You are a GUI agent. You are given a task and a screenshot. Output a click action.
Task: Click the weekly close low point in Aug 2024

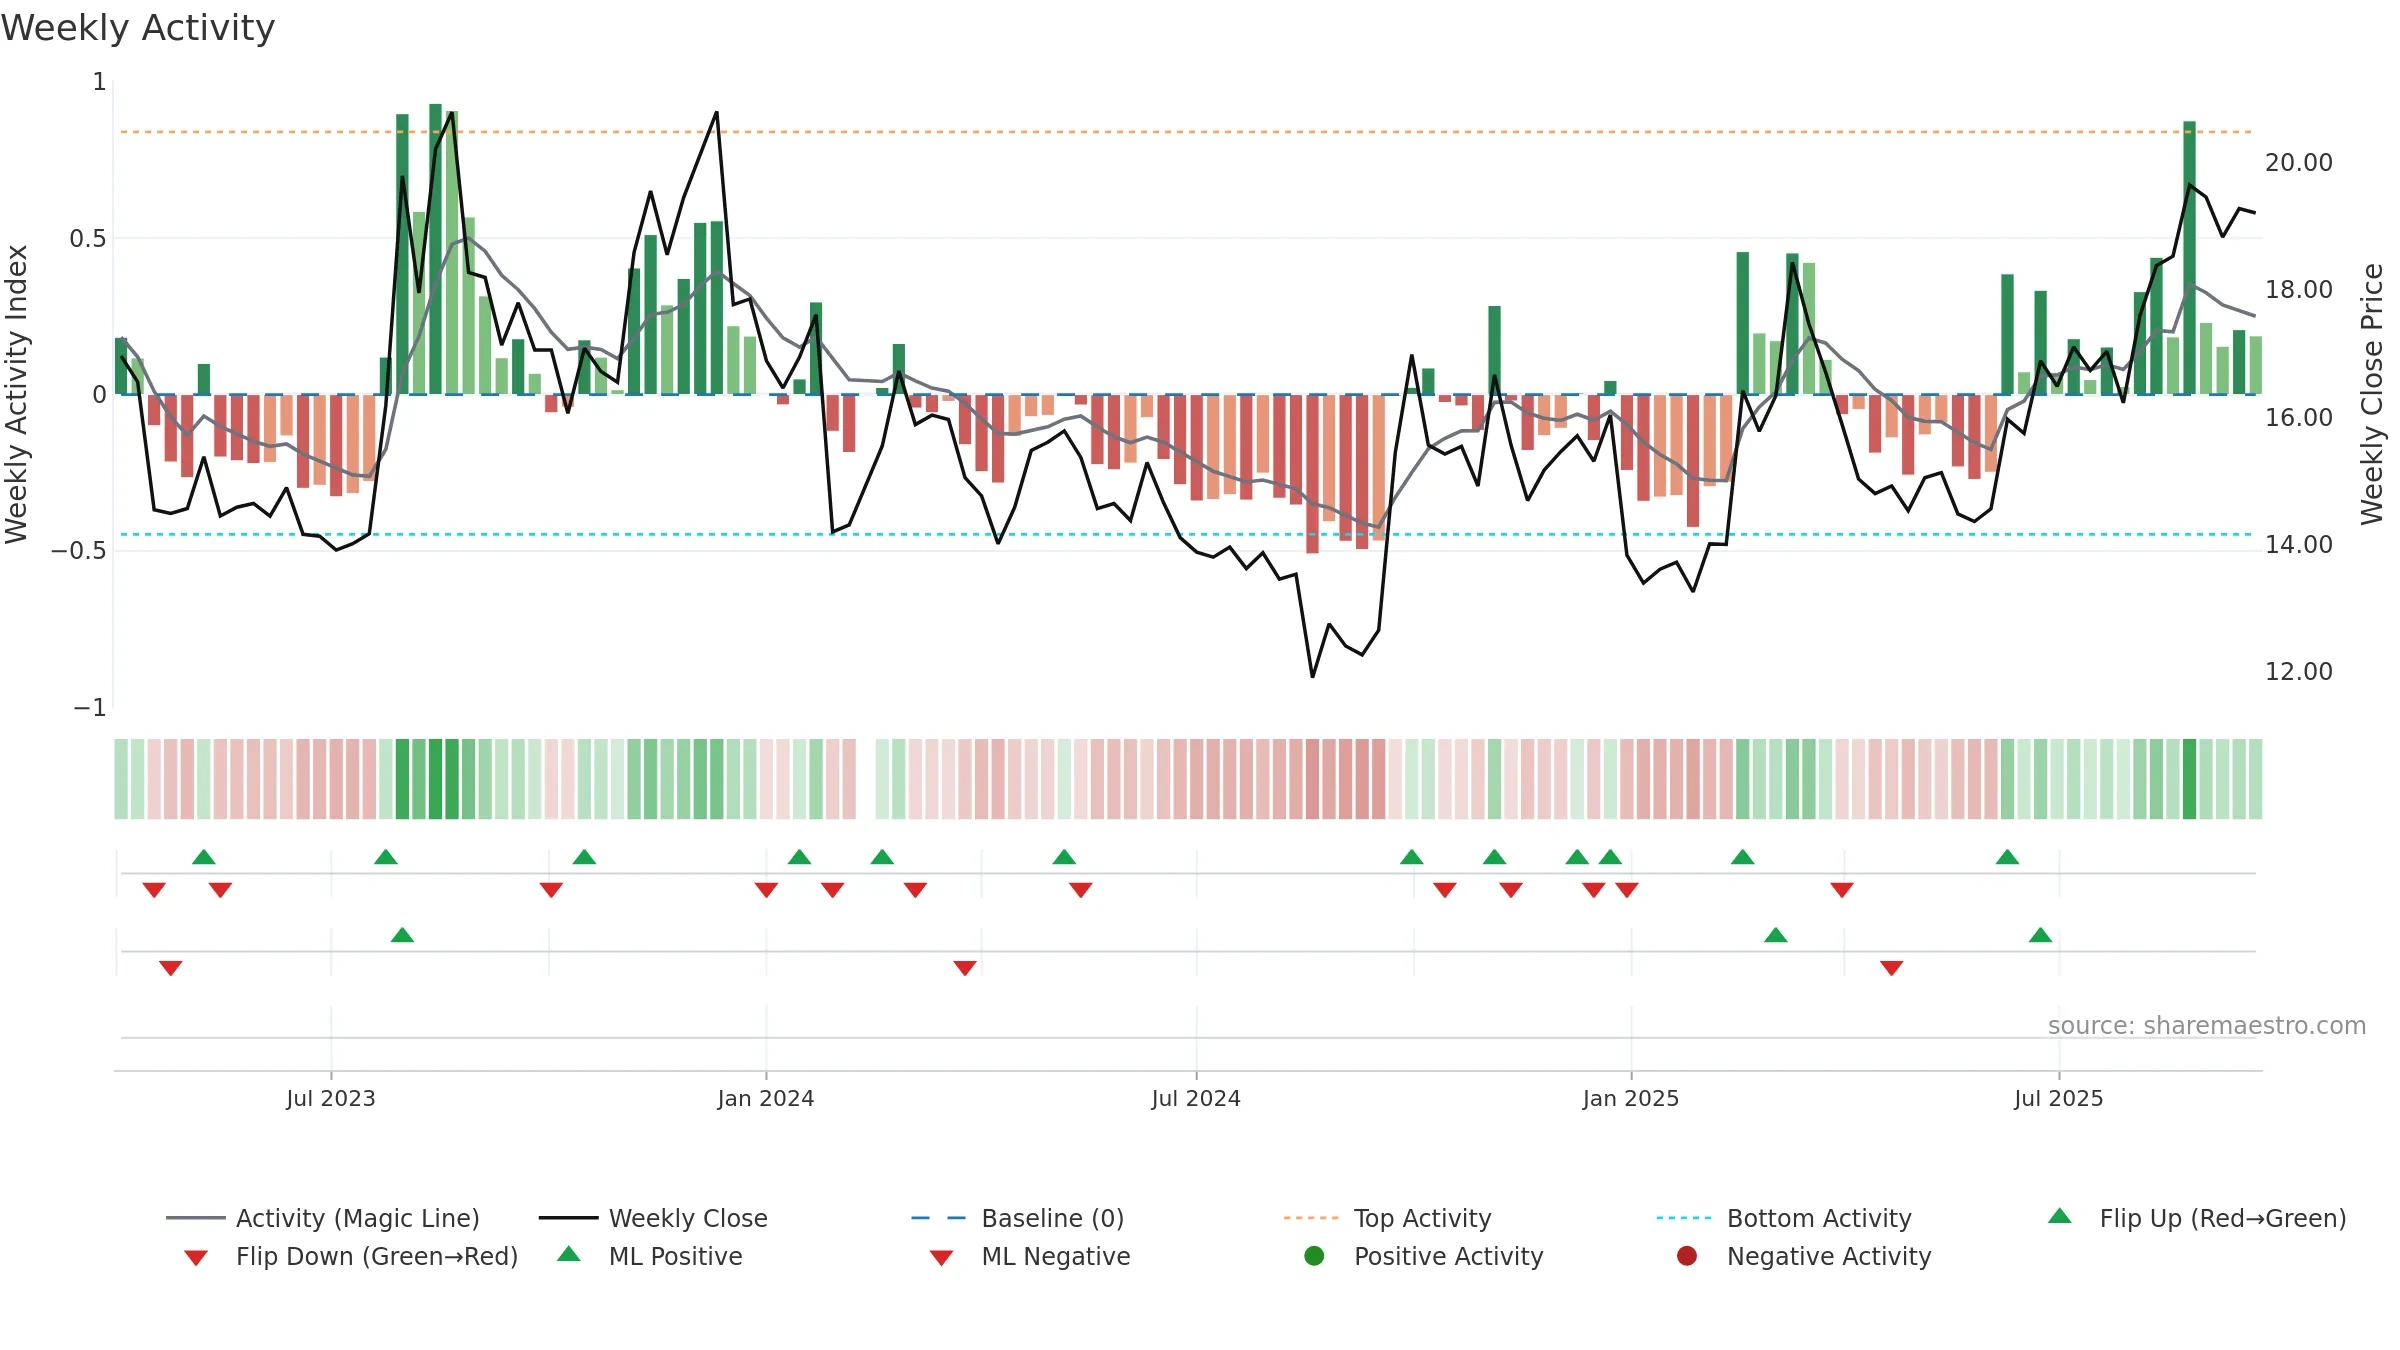click(1312, 677)
